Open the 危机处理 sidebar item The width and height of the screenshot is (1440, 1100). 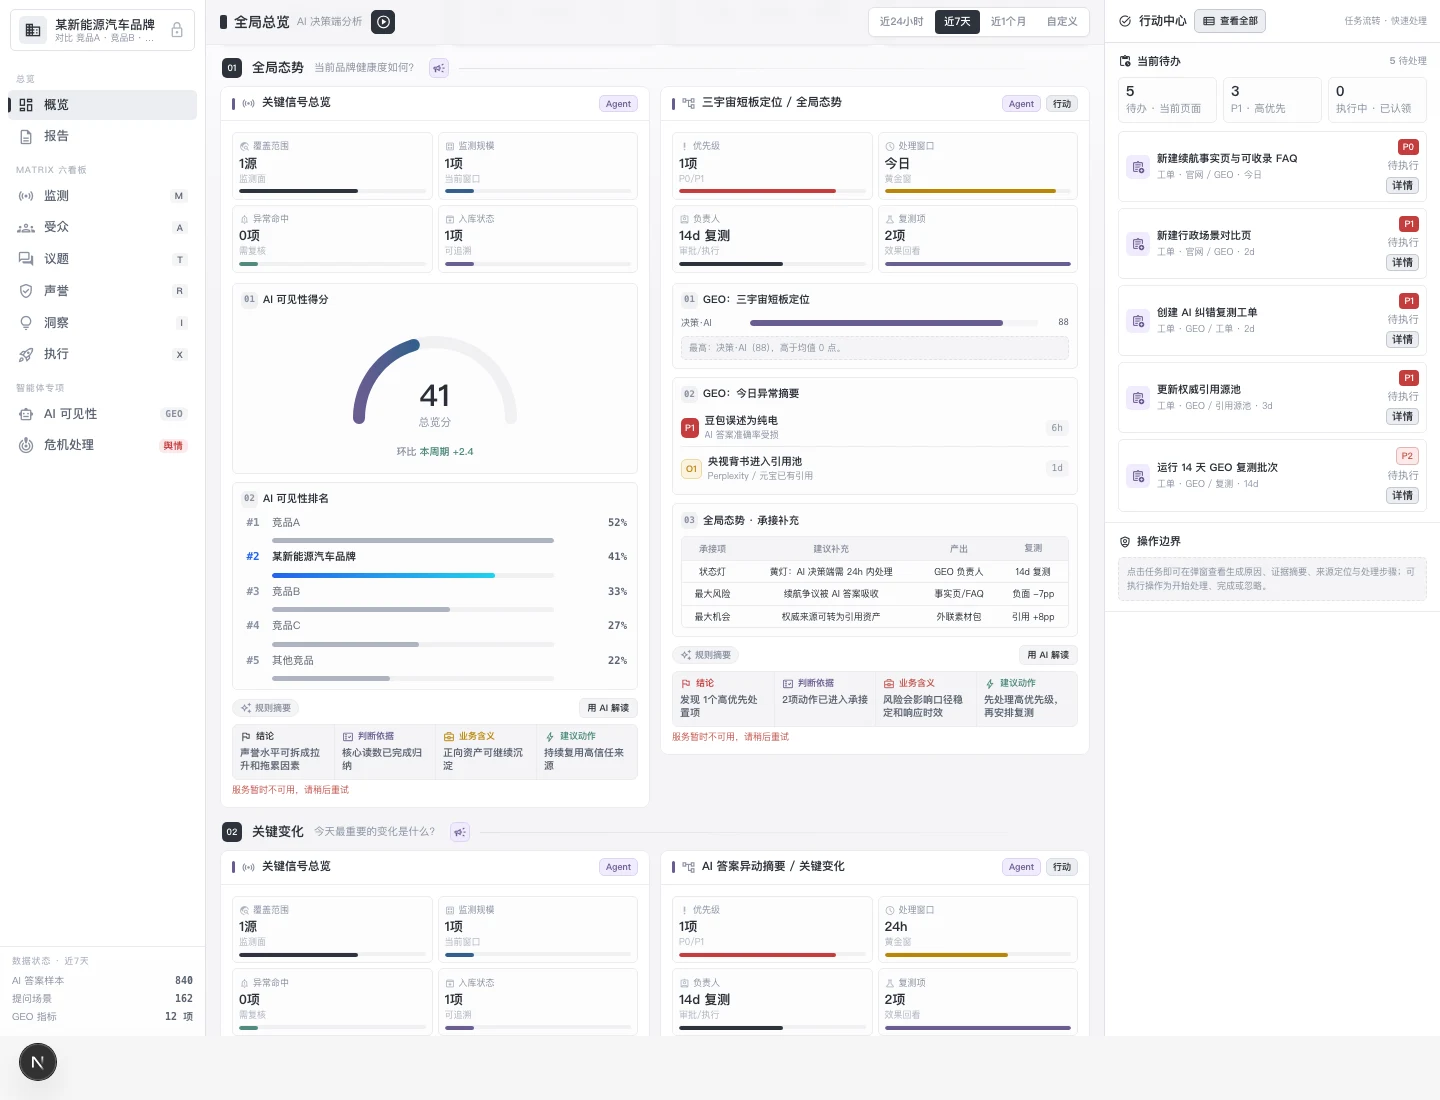click(x=102, y=445)
